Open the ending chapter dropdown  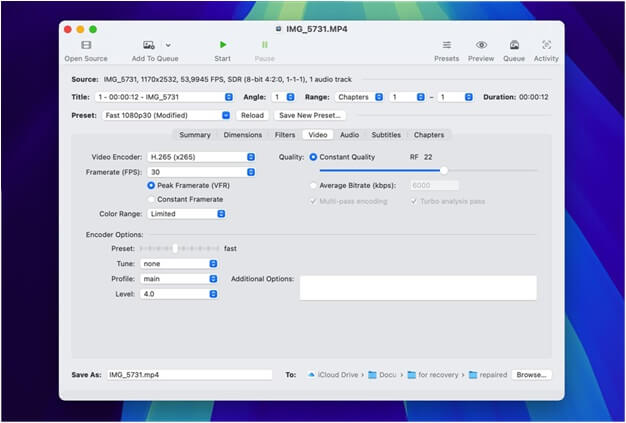pyautogui.click(x=456, y=97)
